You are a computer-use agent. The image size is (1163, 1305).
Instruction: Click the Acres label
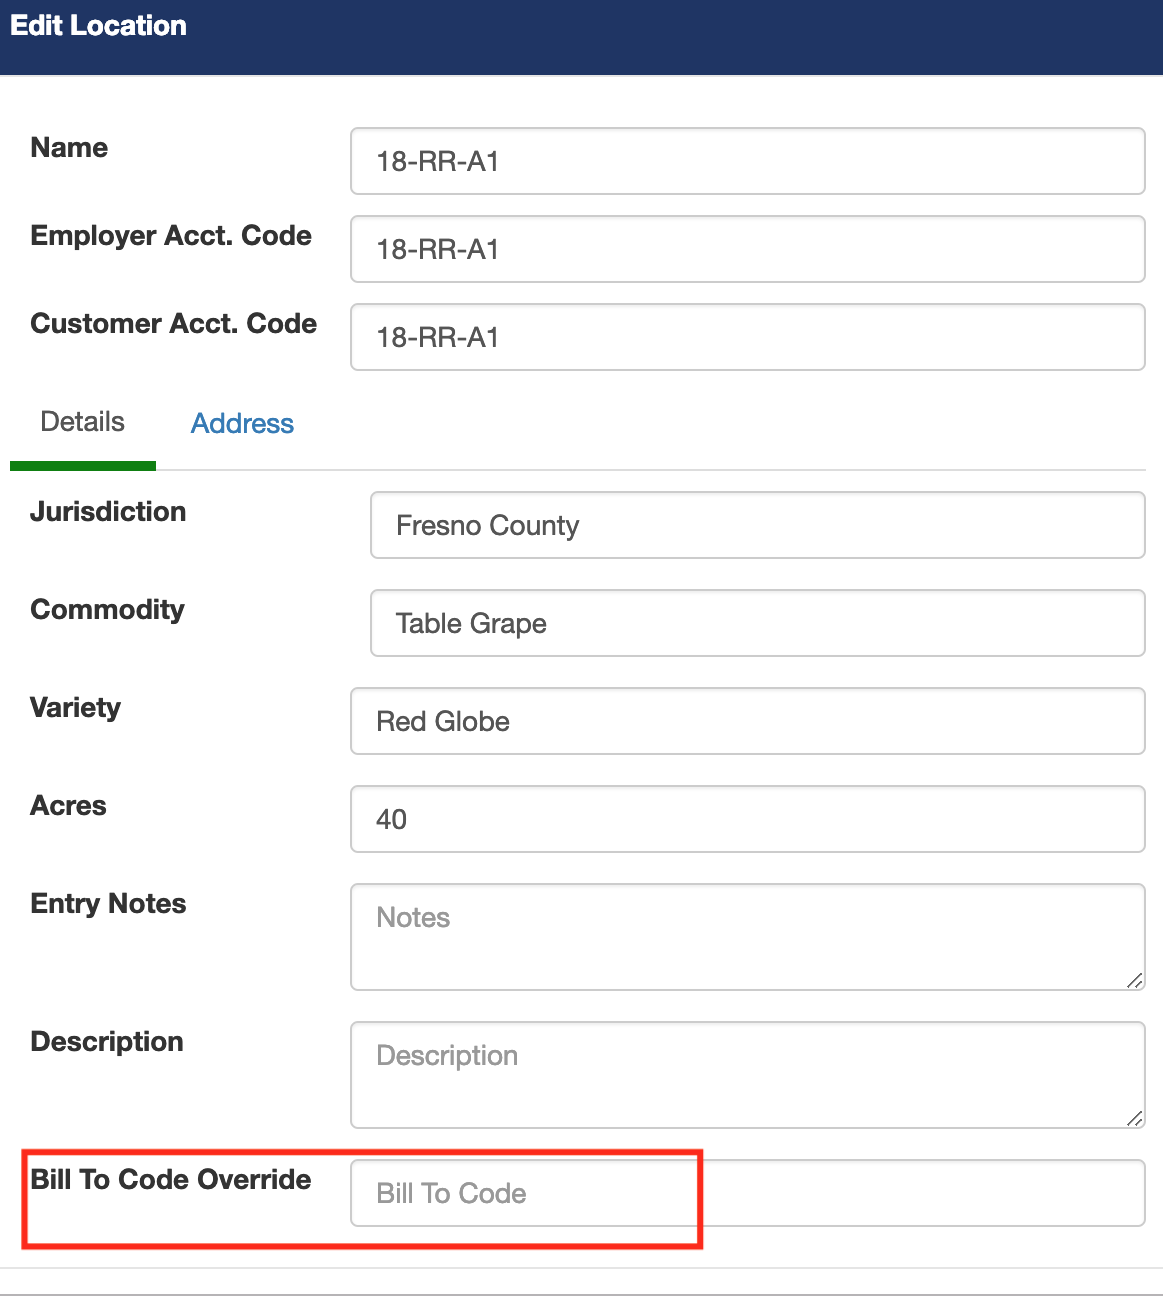point(68,805)
